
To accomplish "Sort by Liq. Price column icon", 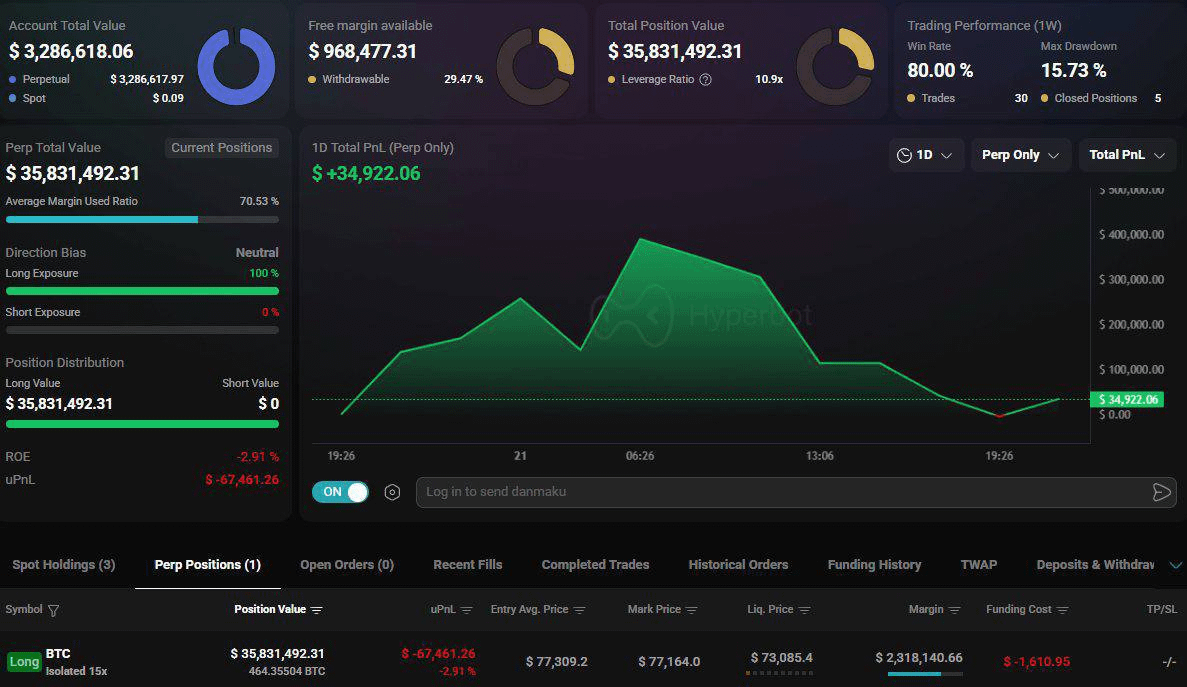I will coord(804,610).
